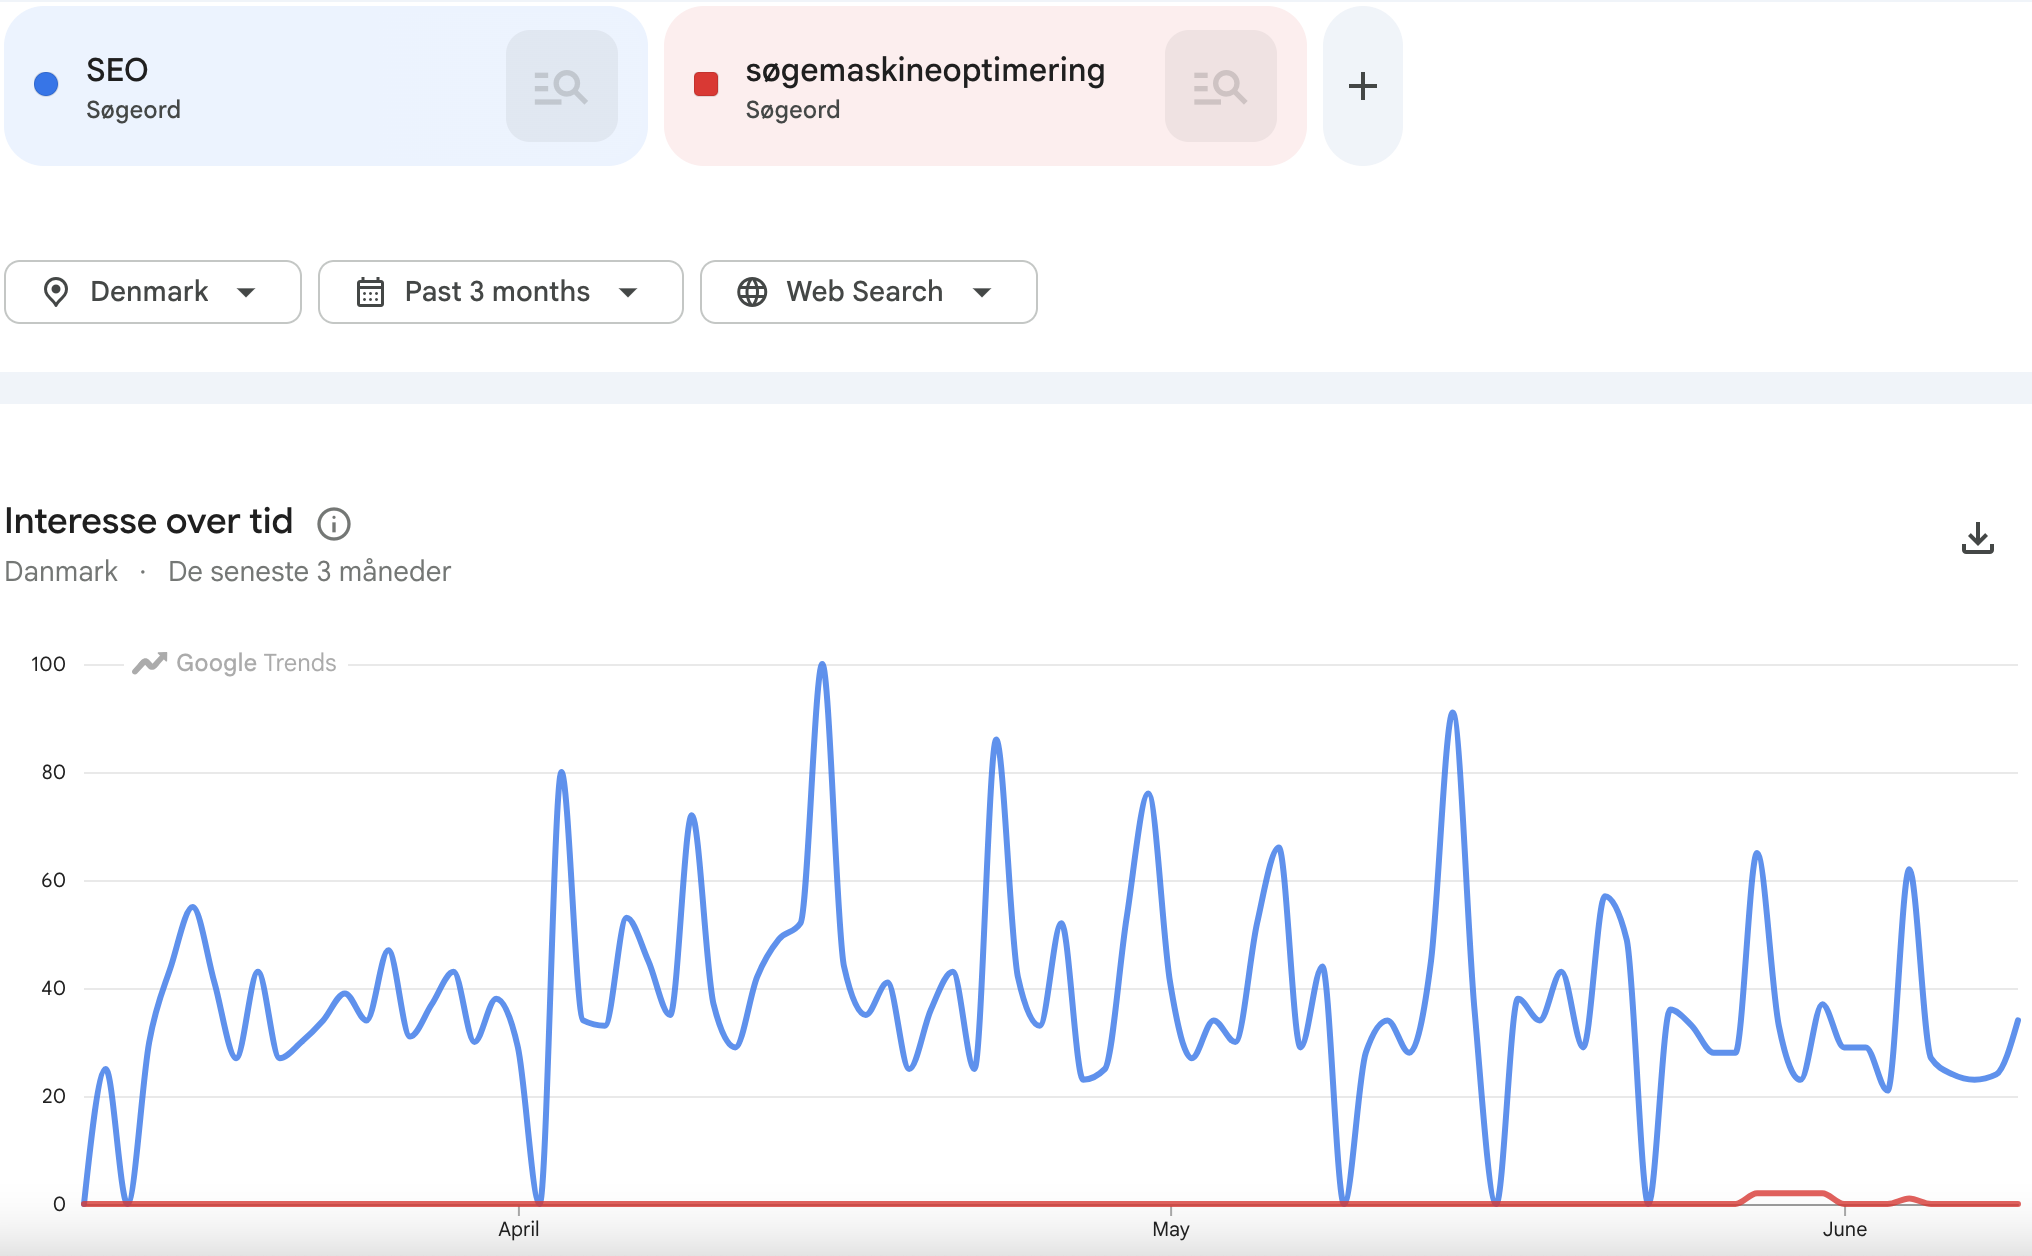Add a new comparison term with plus
Image resolution: width=2032 pixels, height=1256 pixels.
(x=1363, y=86)
